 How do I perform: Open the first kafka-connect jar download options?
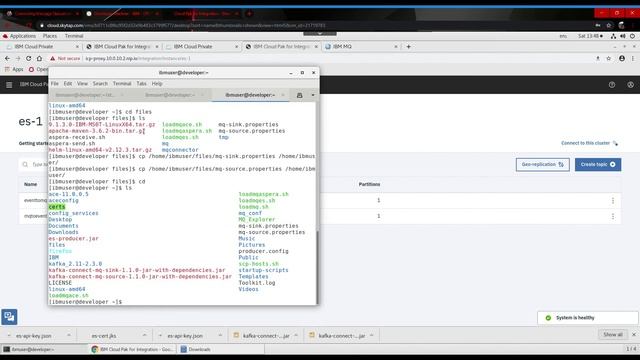pos(296,336)
